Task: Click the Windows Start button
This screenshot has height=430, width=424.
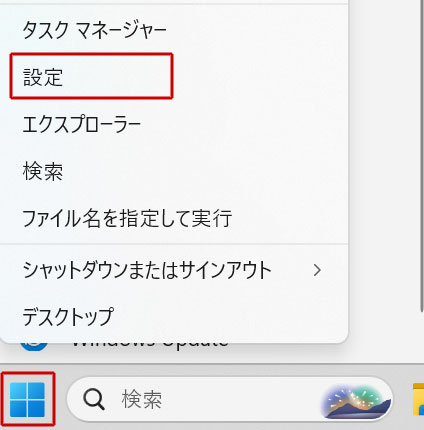Action: (x=27, y=399)
